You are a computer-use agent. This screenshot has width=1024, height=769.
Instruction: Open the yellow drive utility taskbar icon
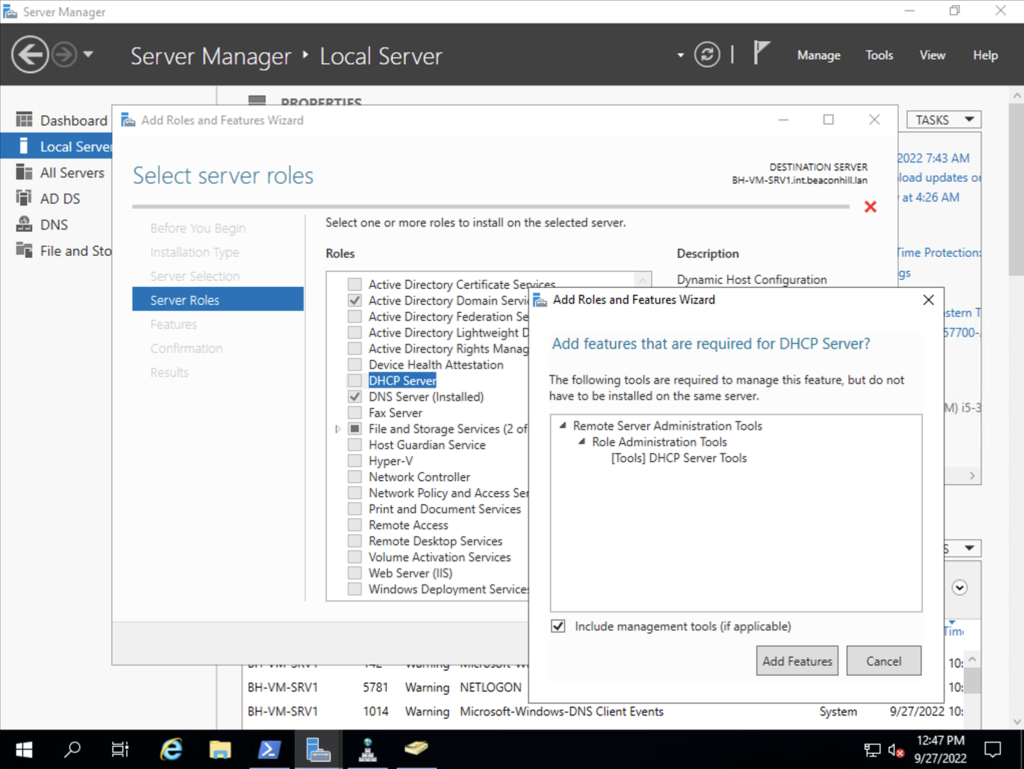pos(416,749)
